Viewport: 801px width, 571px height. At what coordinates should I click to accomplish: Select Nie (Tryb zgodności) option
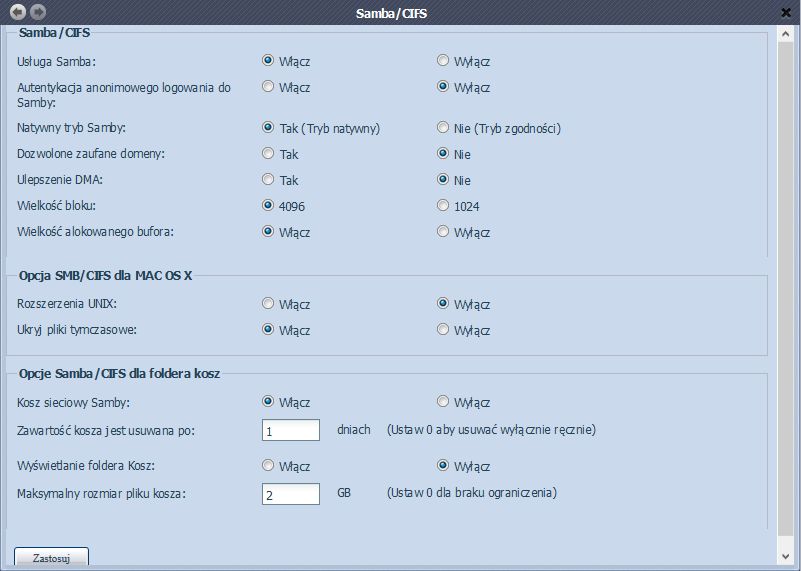443,127
